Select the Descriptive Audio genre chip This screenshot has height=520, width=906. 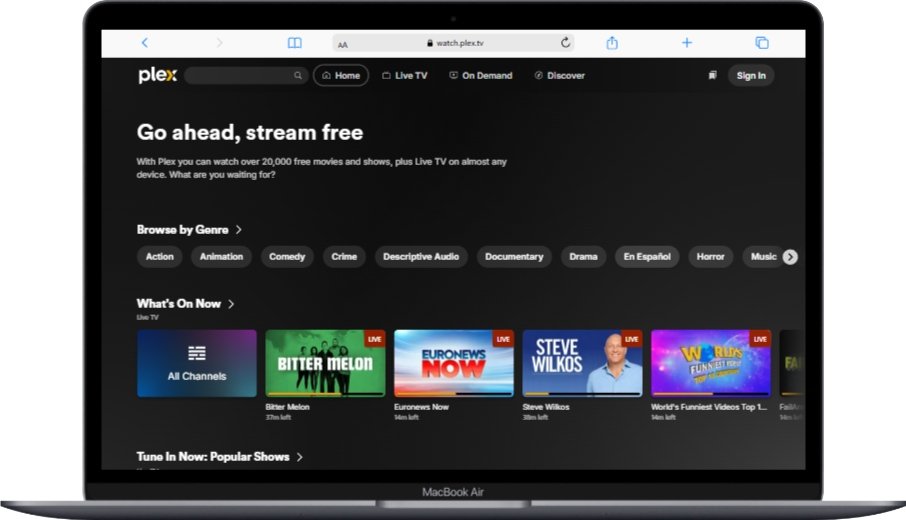tap(421, 257)
